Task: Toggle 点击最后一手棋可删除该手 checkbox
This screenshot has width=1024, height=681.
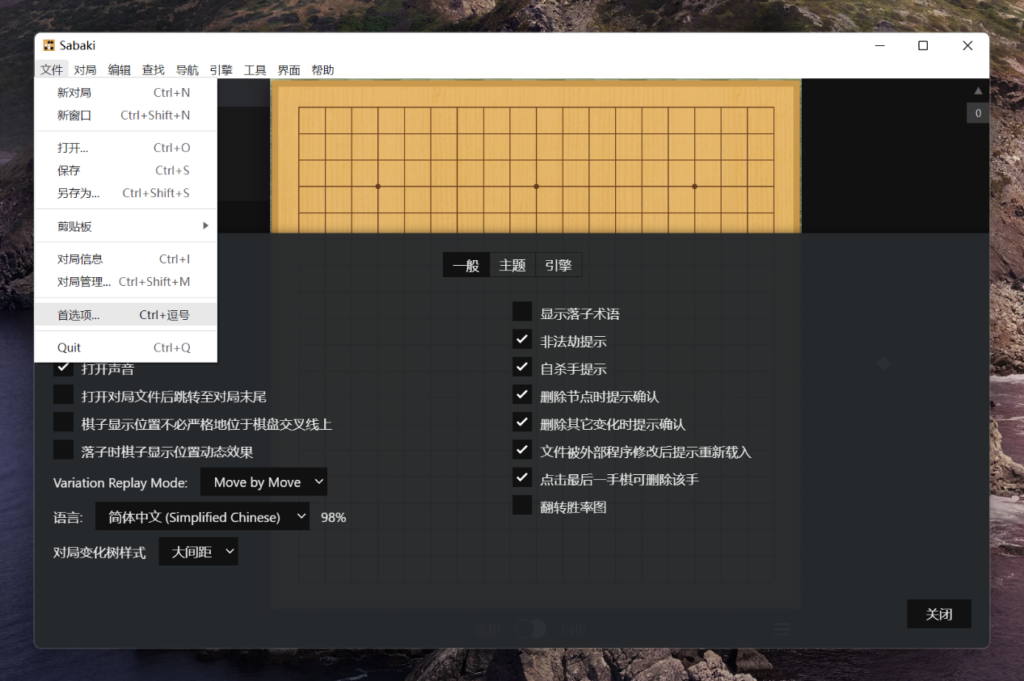Action: pyautogui.click(x=522, y=477)
